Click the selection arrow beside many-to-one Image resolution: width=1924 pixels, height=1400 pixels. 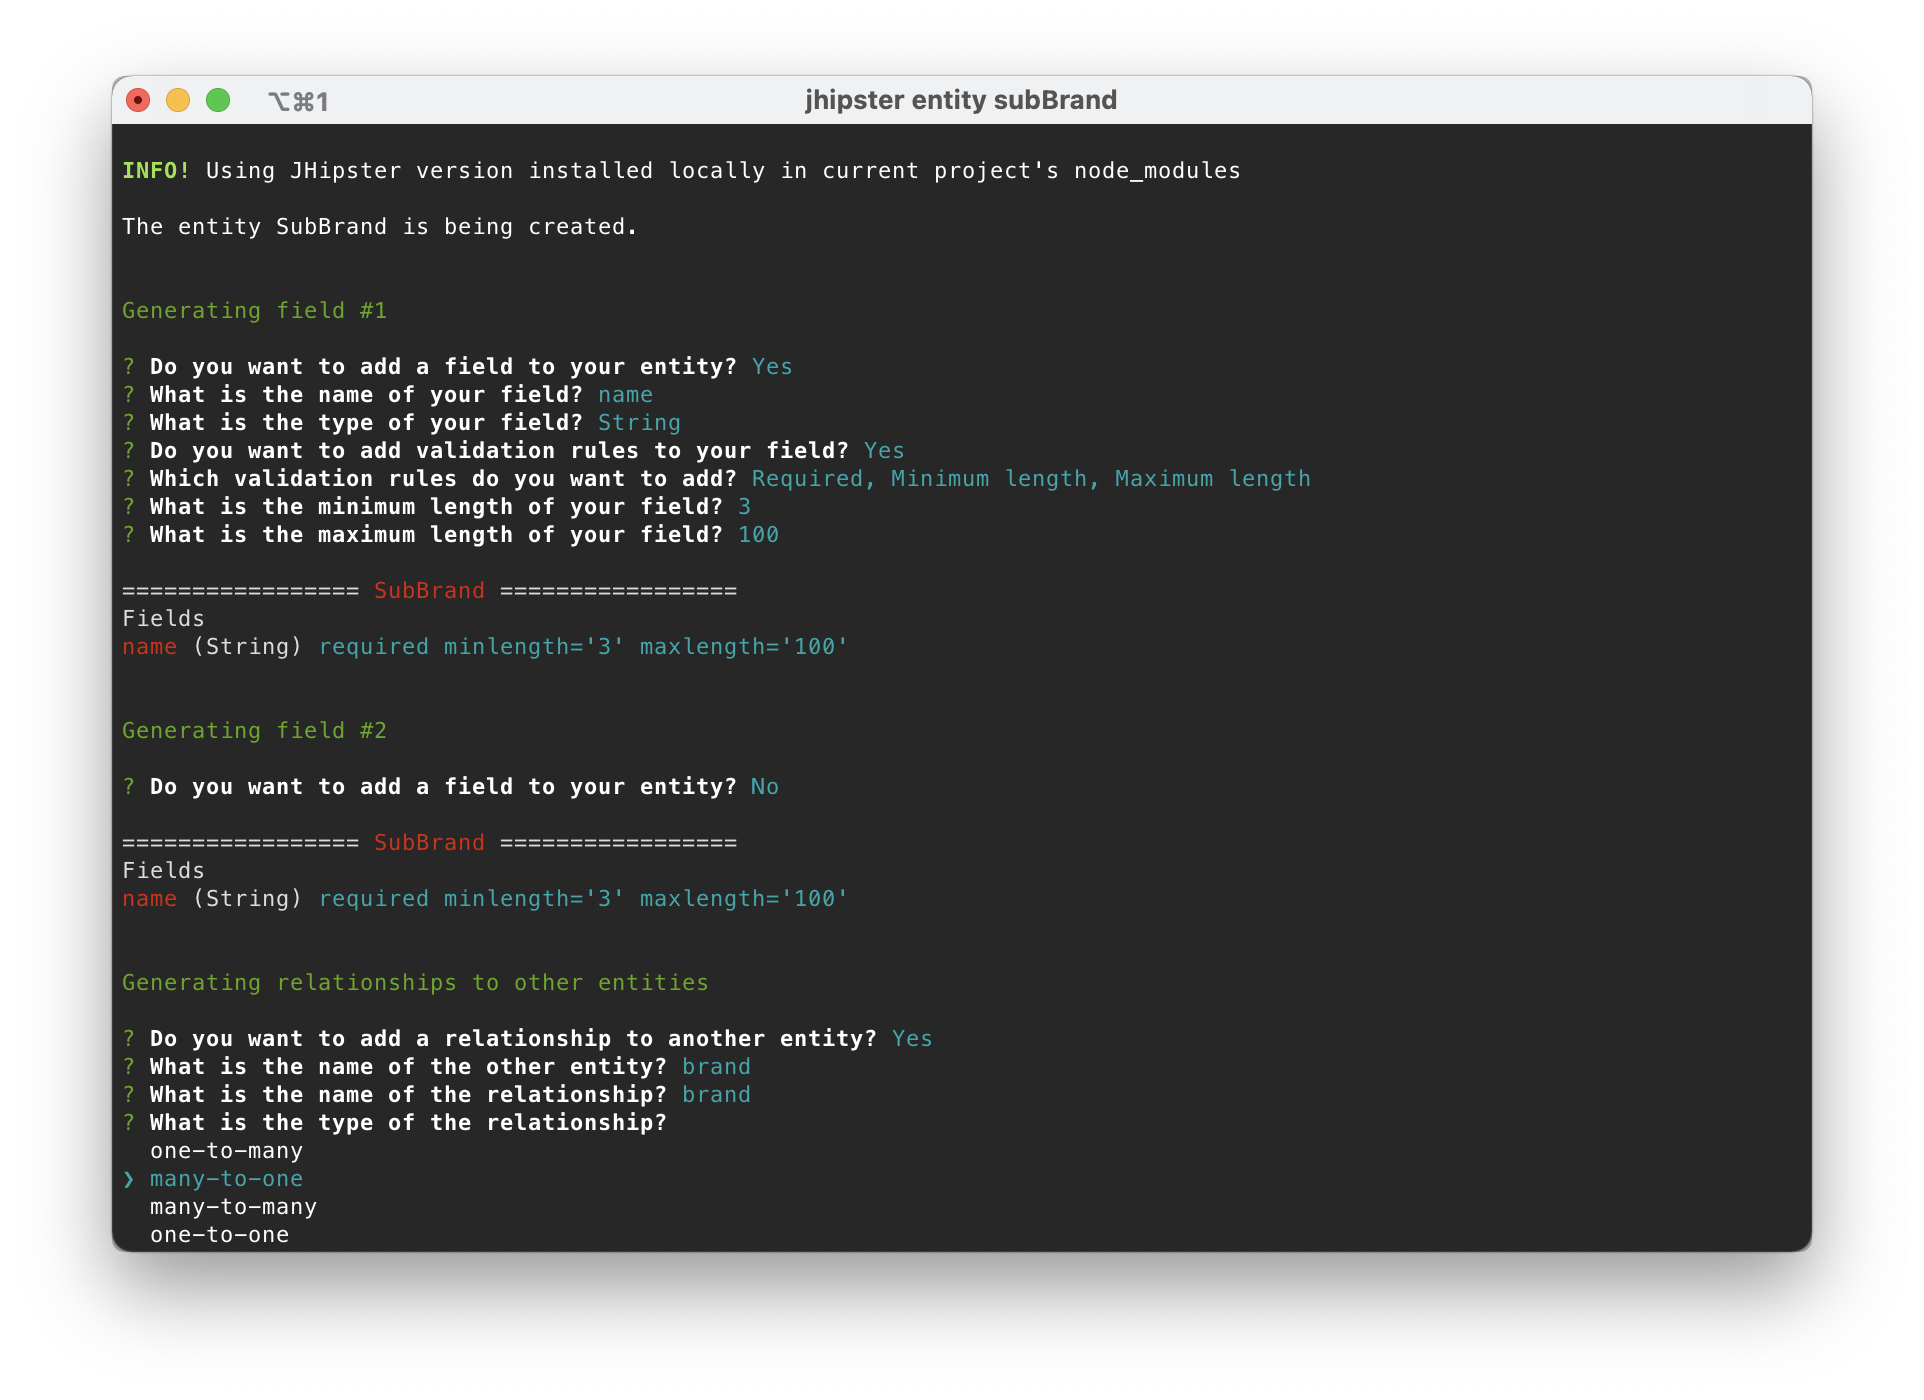point(129,1179)
